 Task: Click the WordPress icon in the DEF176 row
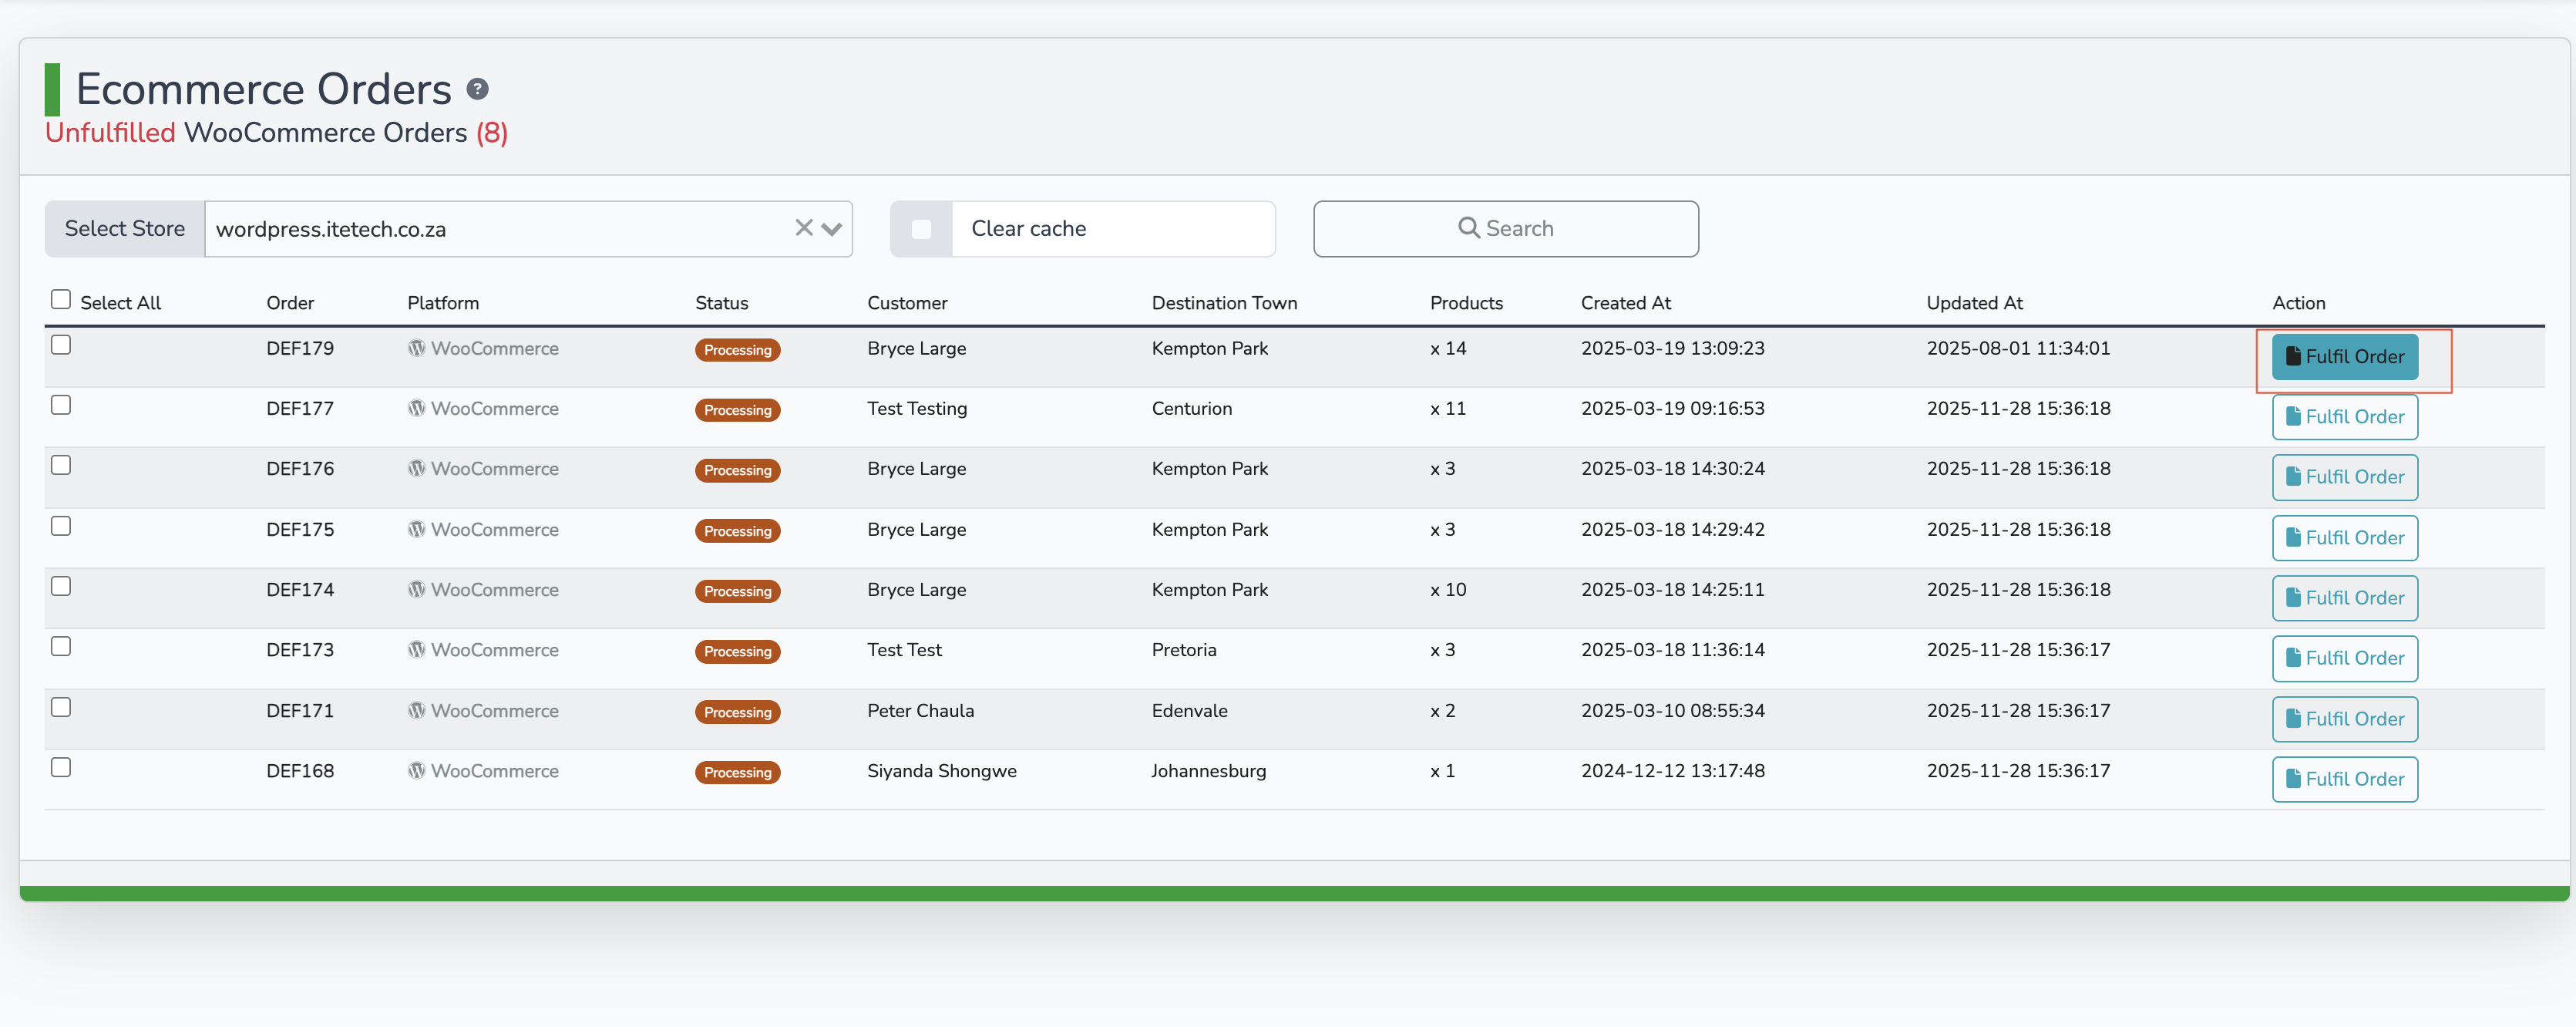click(x=416, y=468)
